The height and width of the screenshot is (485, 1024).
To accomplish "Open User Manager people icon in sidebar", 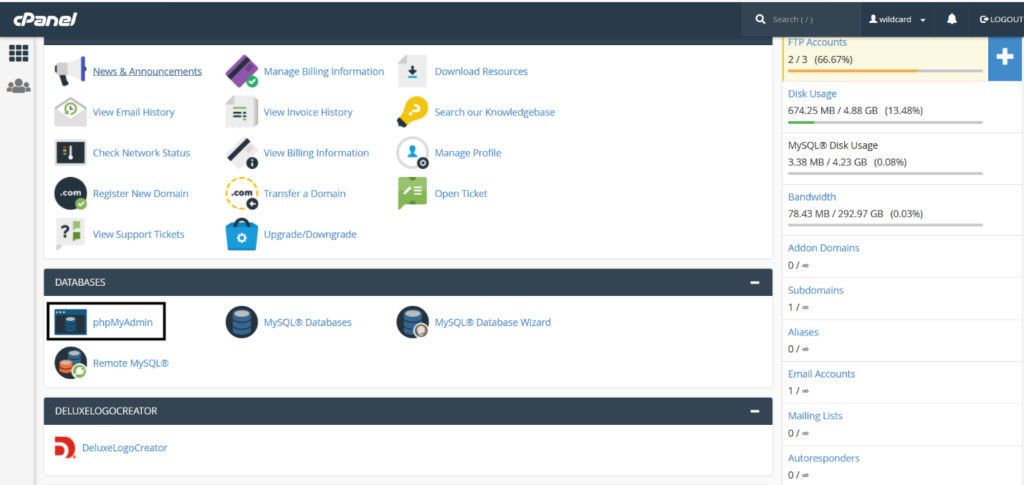I will pos(18,86).
